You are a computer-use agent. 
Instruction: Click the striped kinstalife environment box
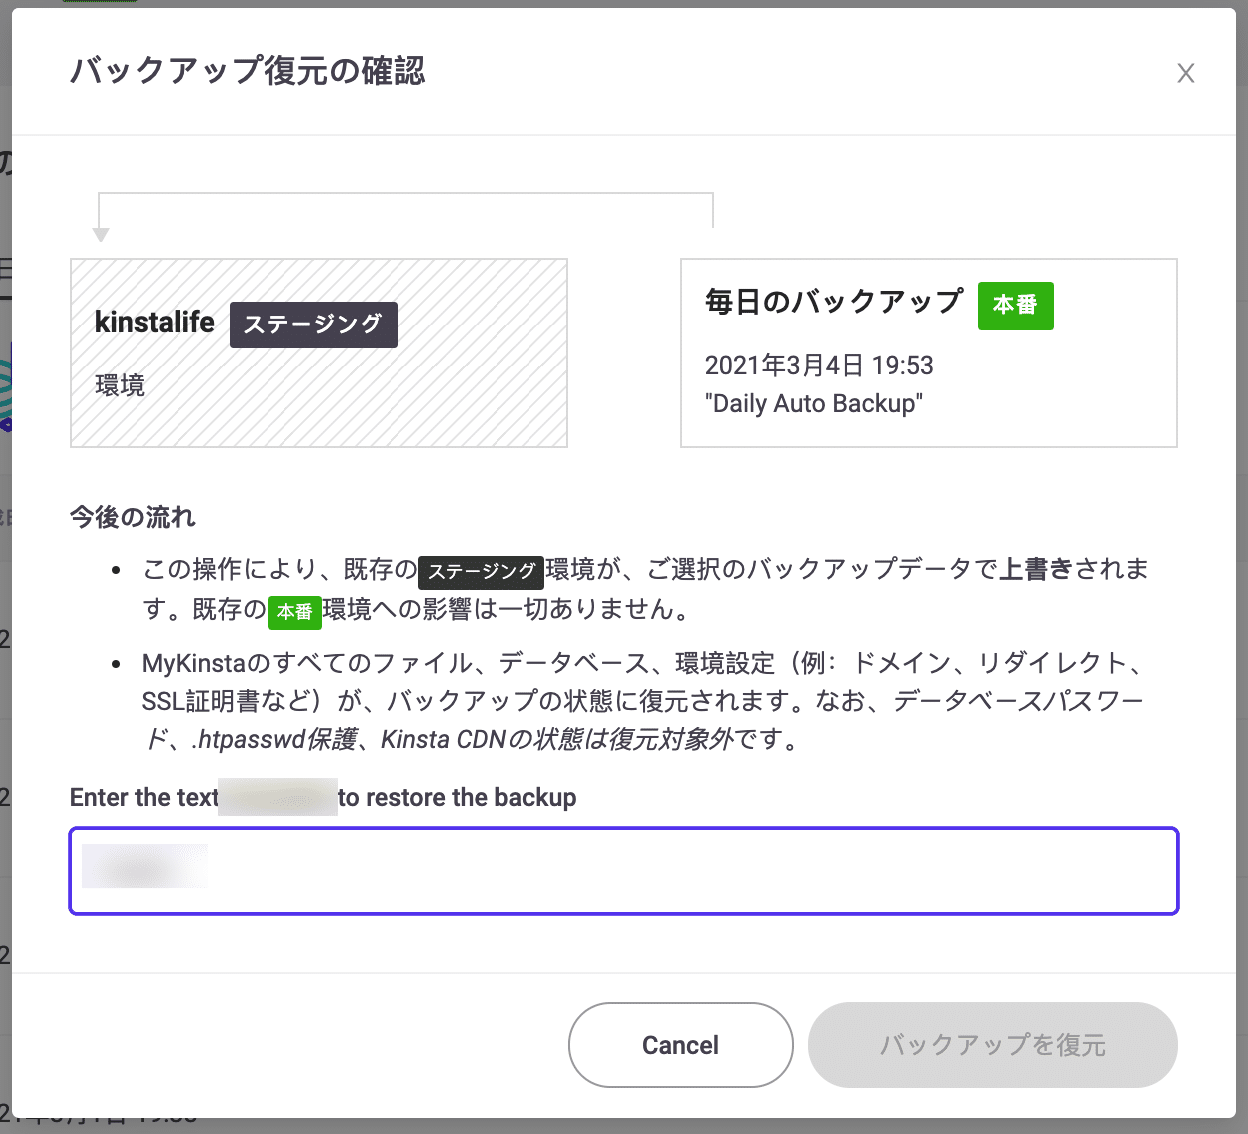pyautogui.click(x=318, y=352)
